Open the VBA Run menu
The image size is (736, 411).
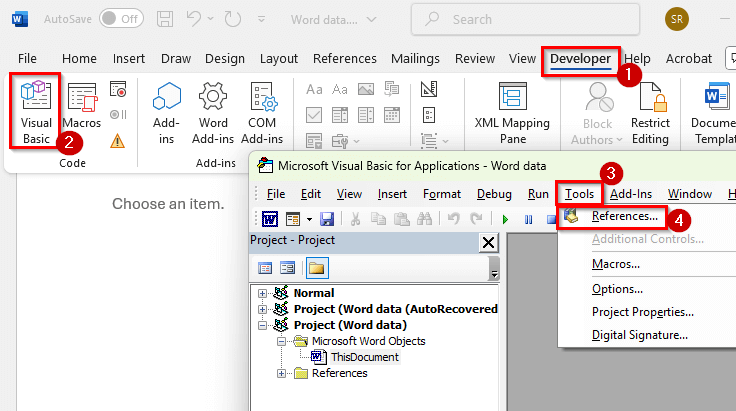[x=538, y=194]
